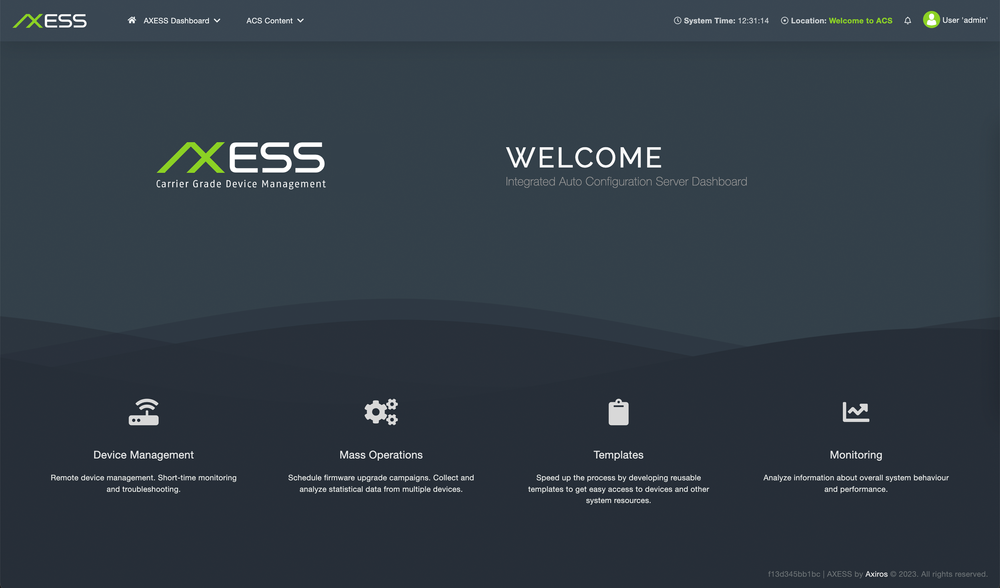
Task: Click the Templates section heading
Action: [618, 455]
